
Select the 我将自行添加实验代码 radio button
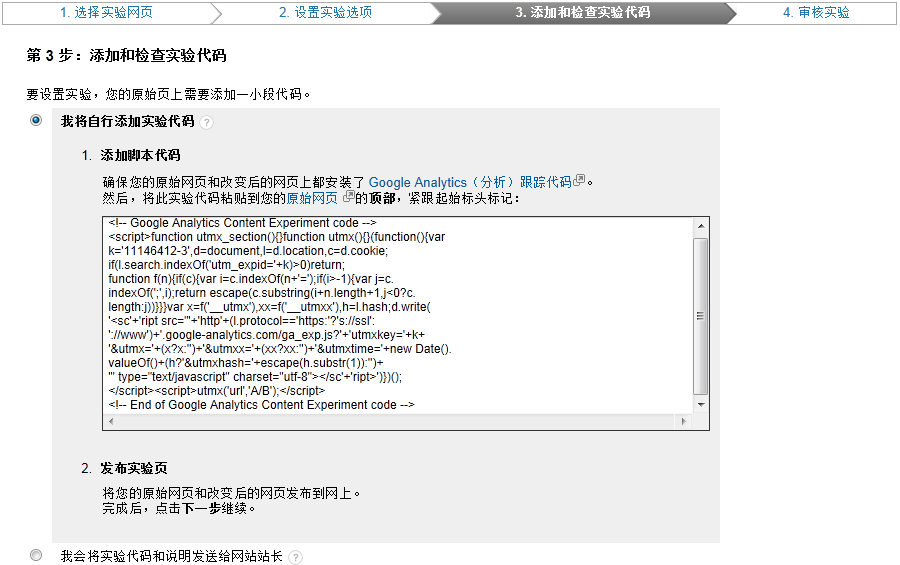coord(37,120)
